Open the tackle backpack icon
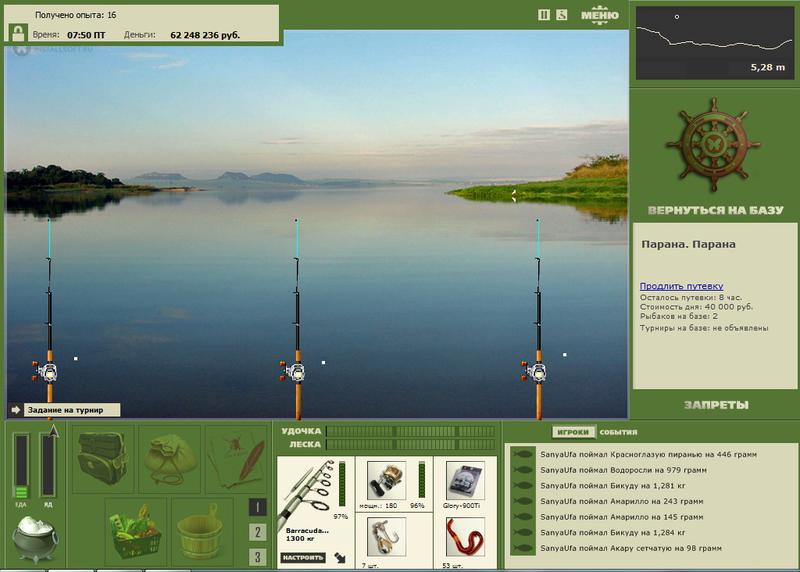The width and height of the screenshot is (800, 572). point(103,459)
